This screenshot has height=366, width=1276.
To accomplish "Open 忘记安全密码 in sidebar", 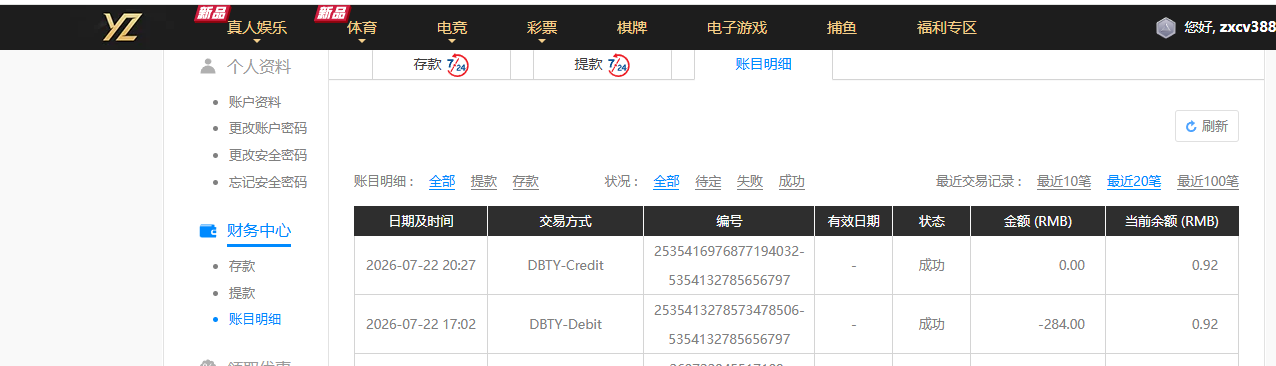I will (268, 182).
